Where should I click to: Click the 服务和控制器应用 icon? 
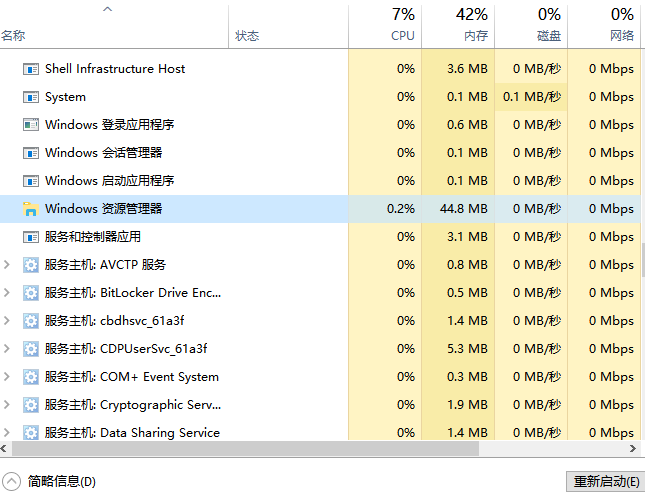tap(31, 237)
